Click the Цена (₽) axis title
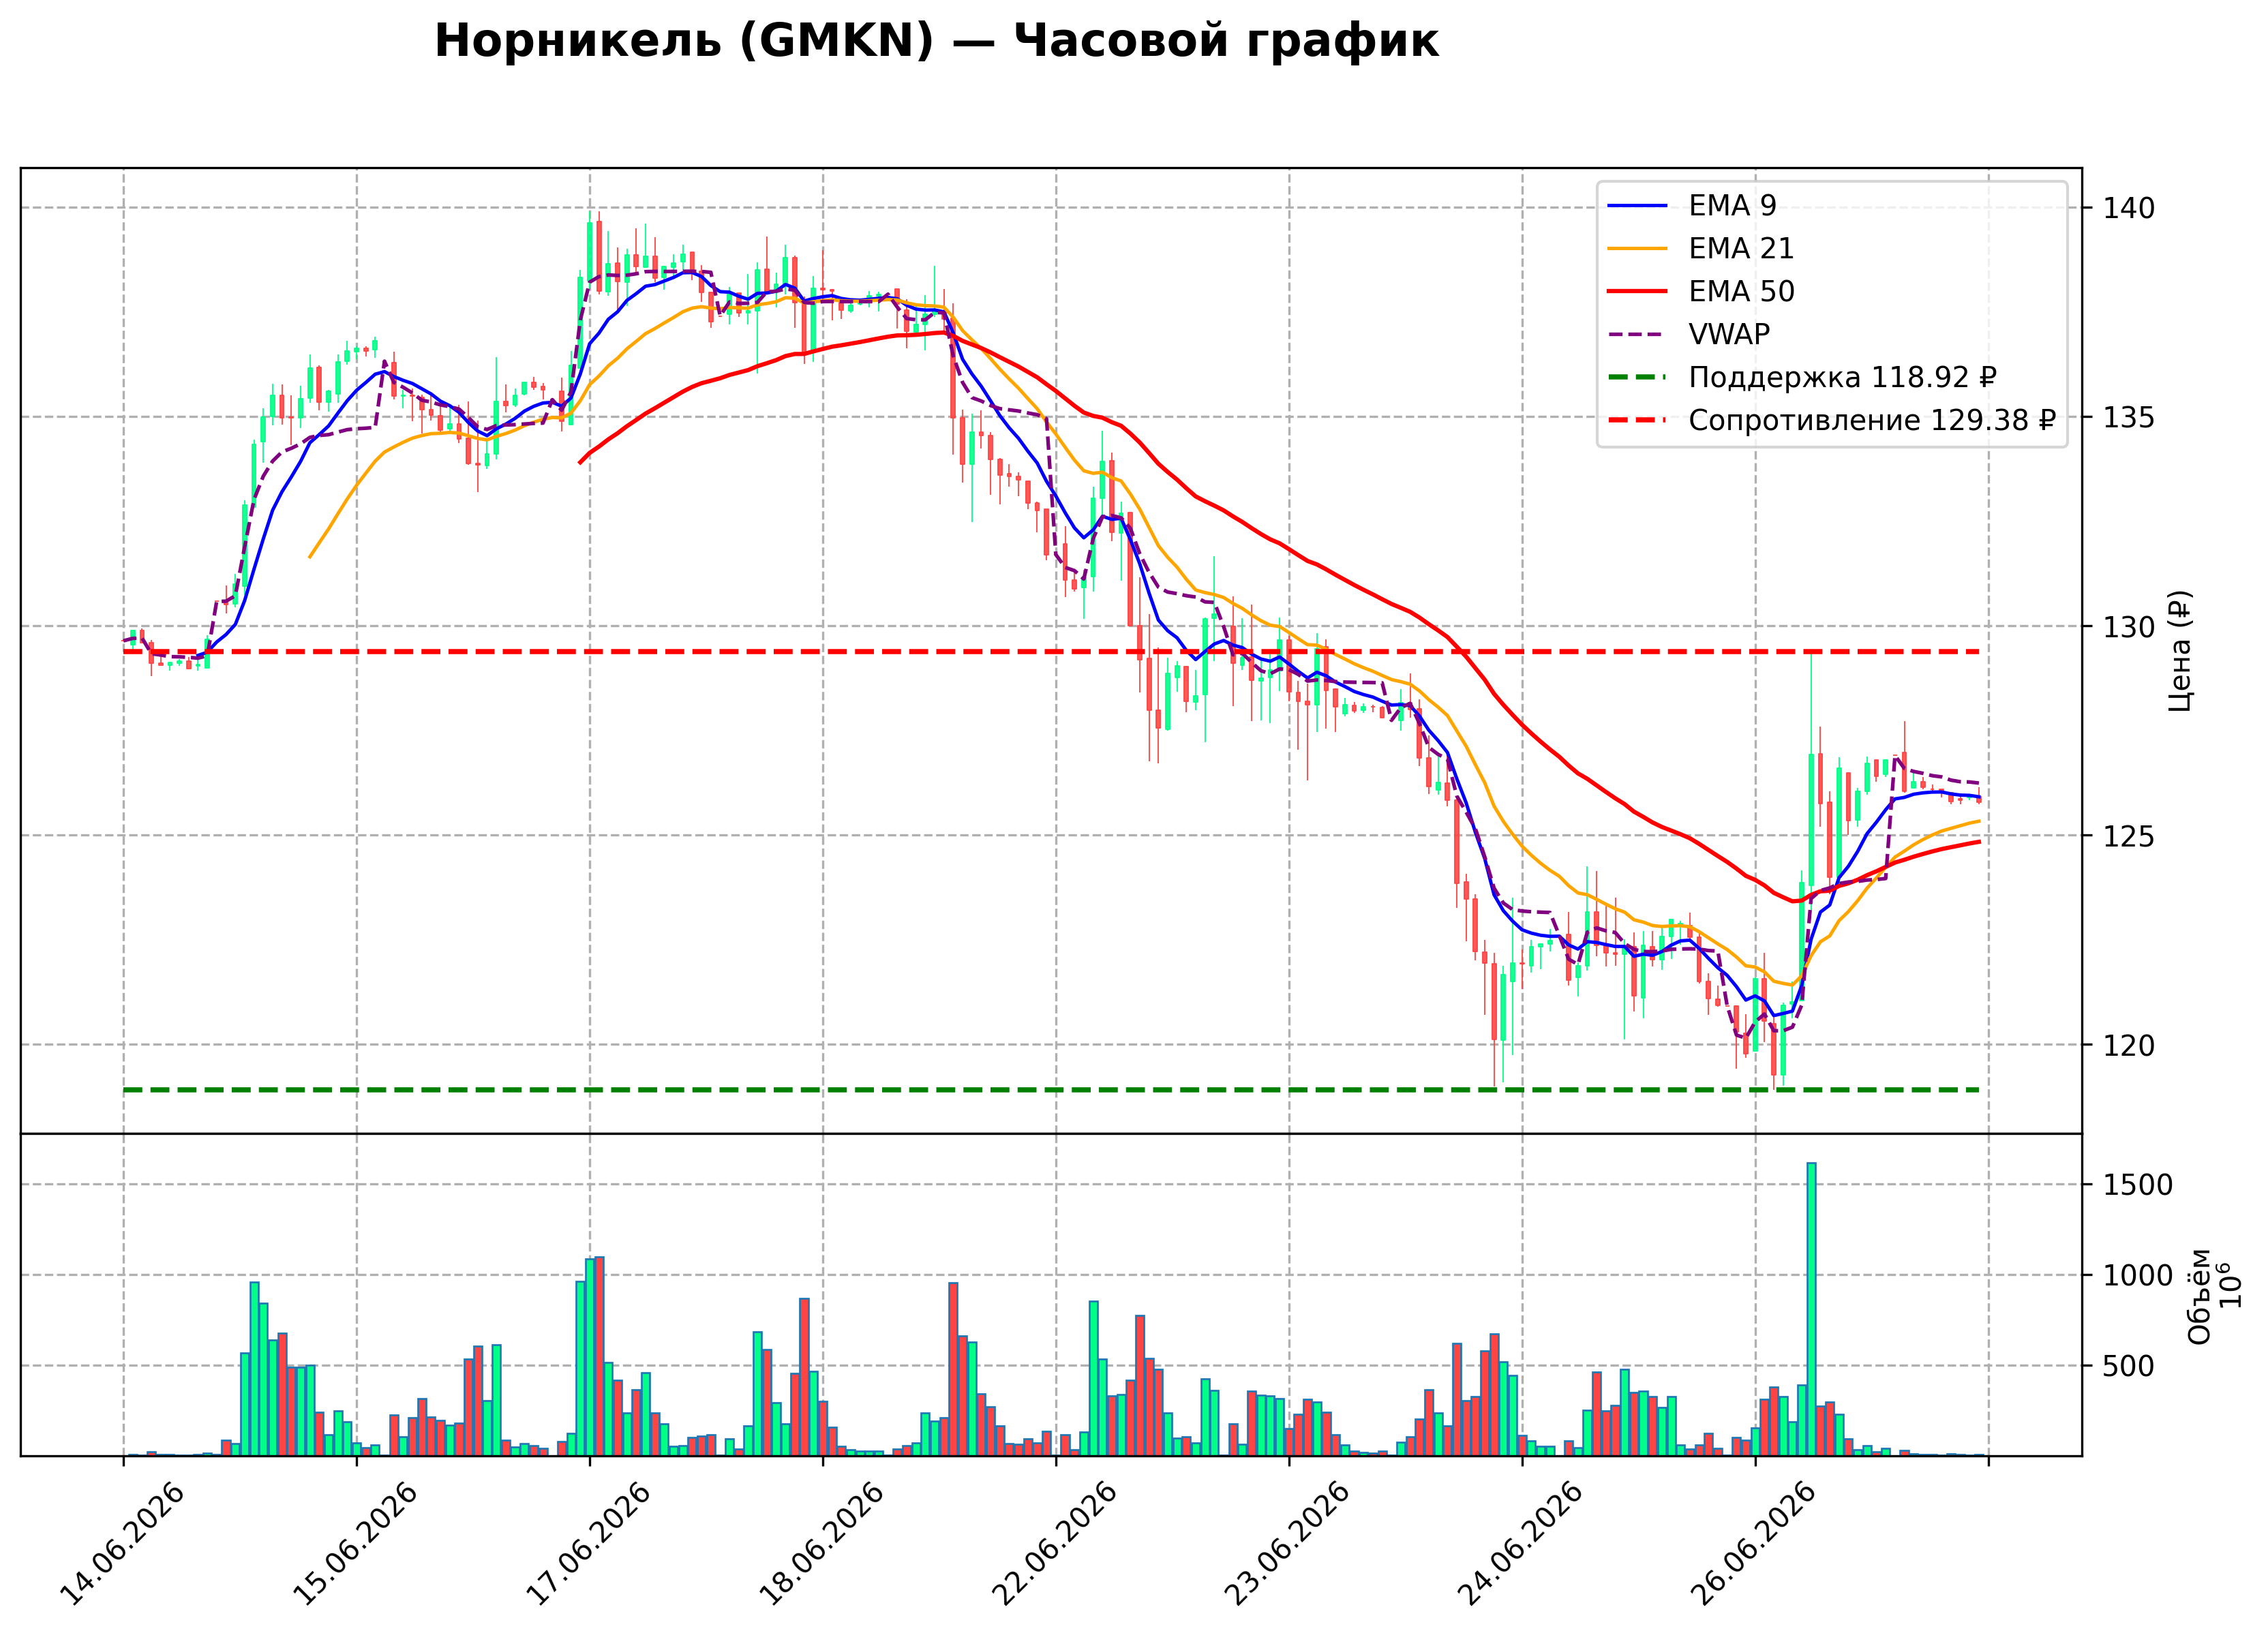 click(2181, 651)
